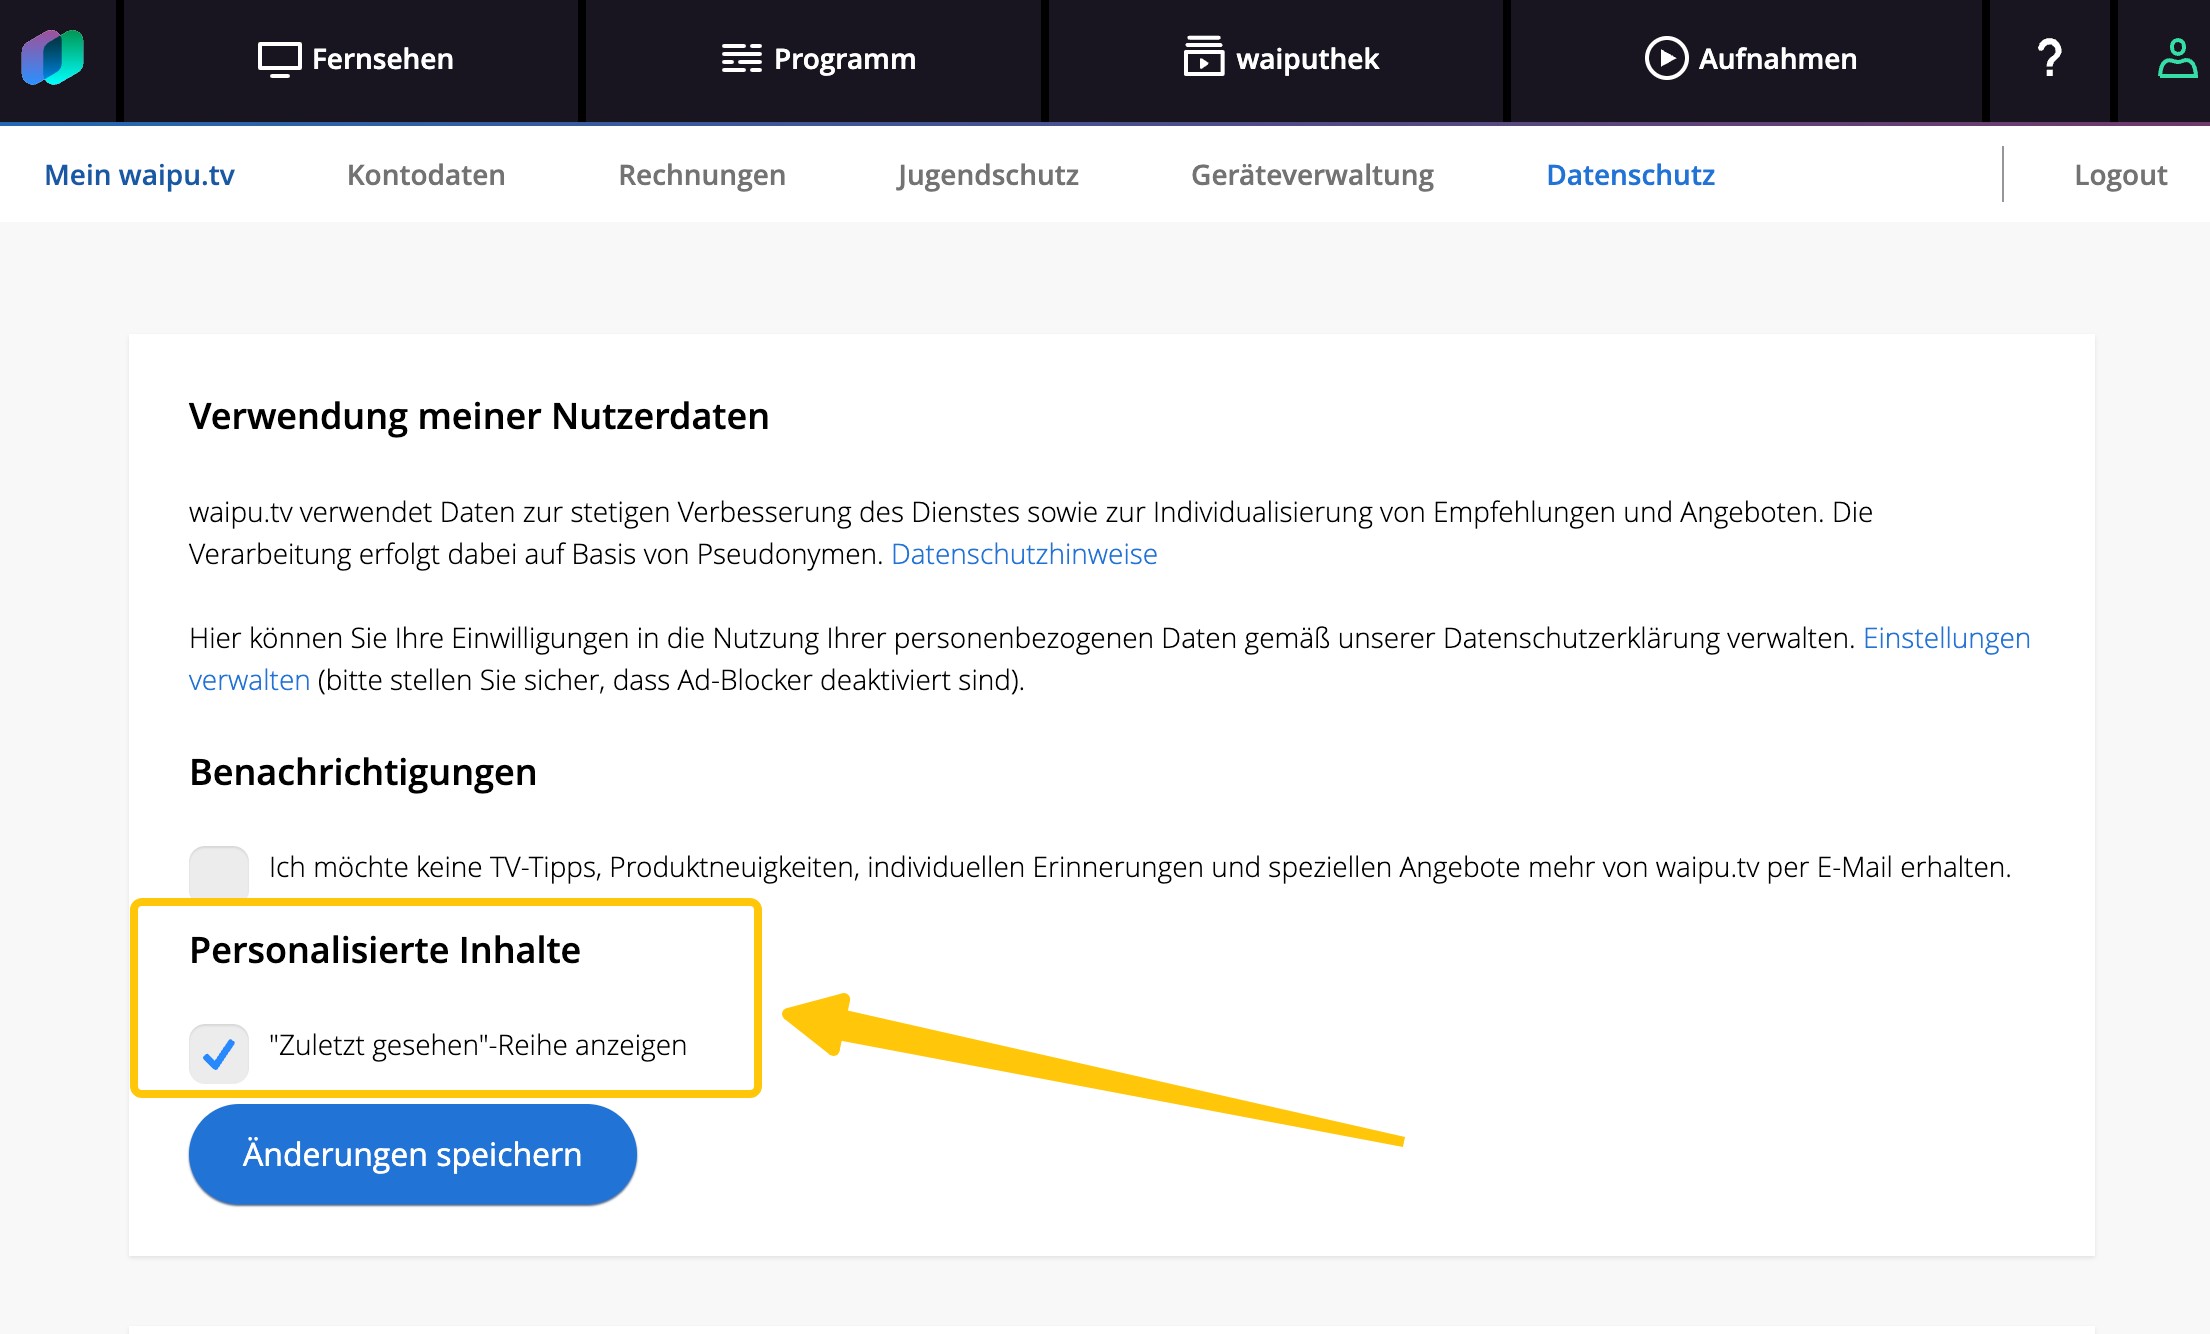Click the highlighted Personalisierte Inhalte heading
Image resolution: width=2210 pixels, height=1334 pixels.
coord(384,949)
